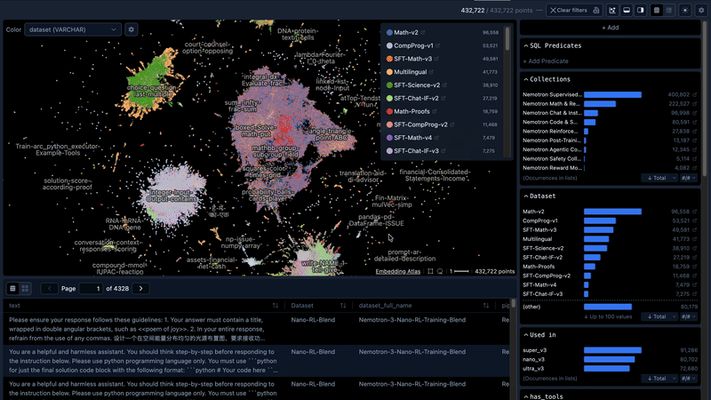Click the legend list scrollbar

click(x=507, y=41)
